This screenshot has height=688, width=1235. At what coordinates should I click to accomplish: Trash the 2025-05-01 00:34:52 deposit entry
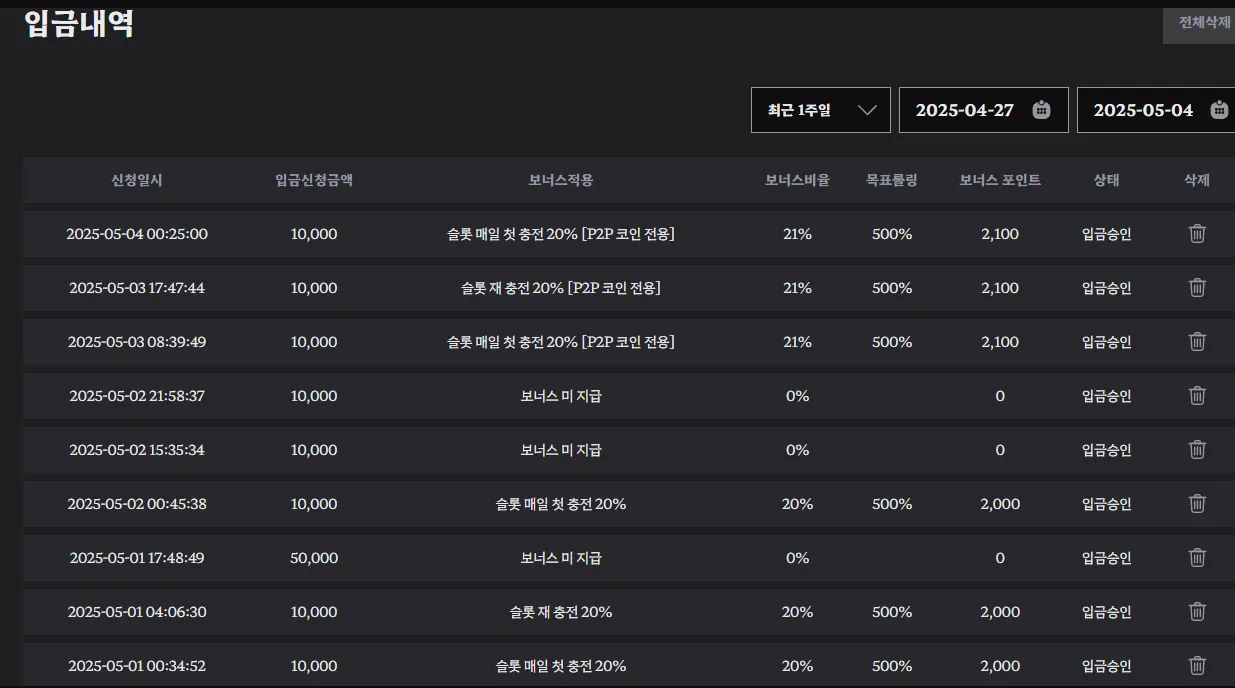pyautogui.click(x=1197, y=666)
